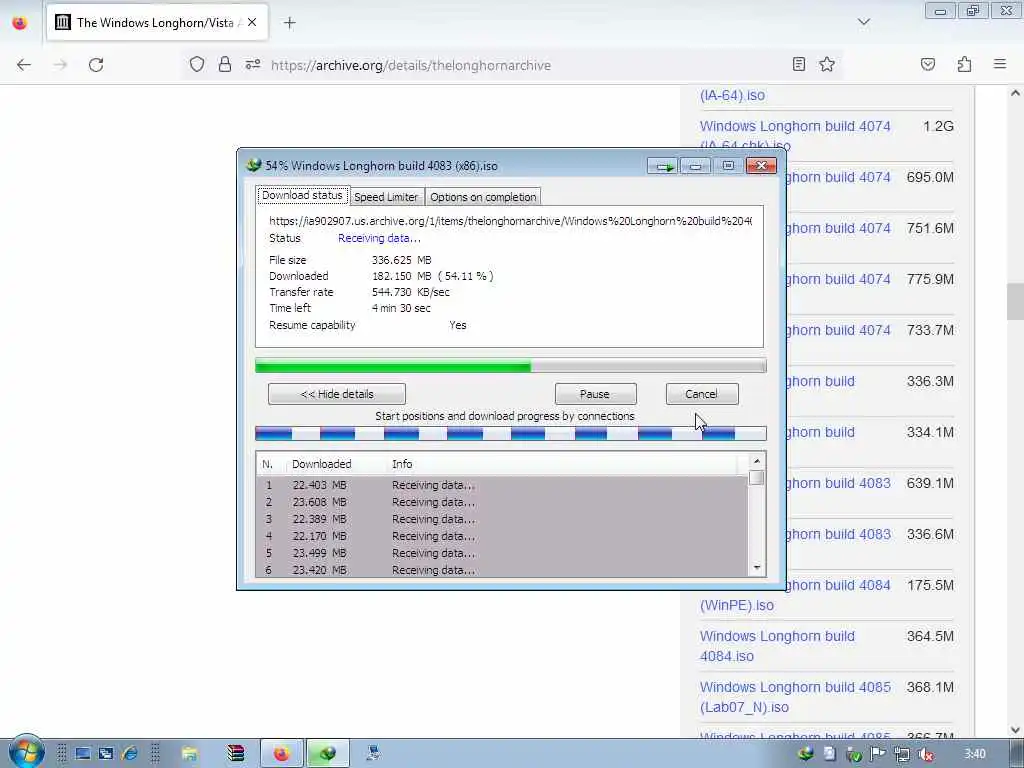Open site permissions icon in address bar
Screen dimensions: 1024x768
[x=253, y=65]
